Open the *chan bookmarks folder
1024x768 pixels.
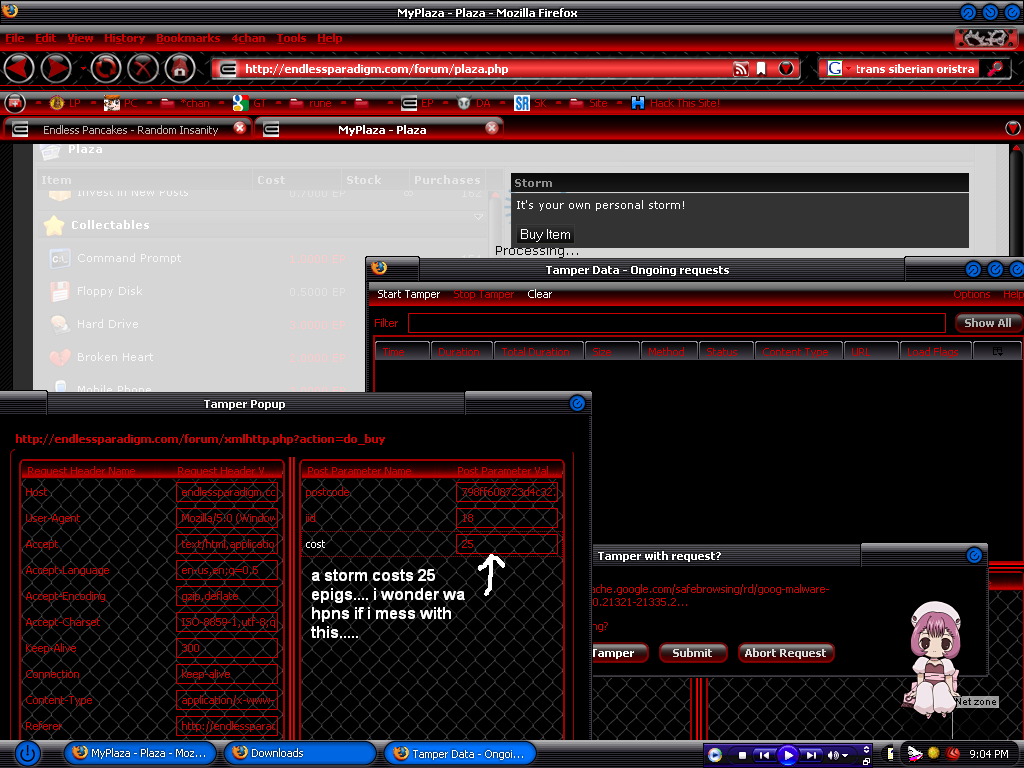(x=185, y=103)
